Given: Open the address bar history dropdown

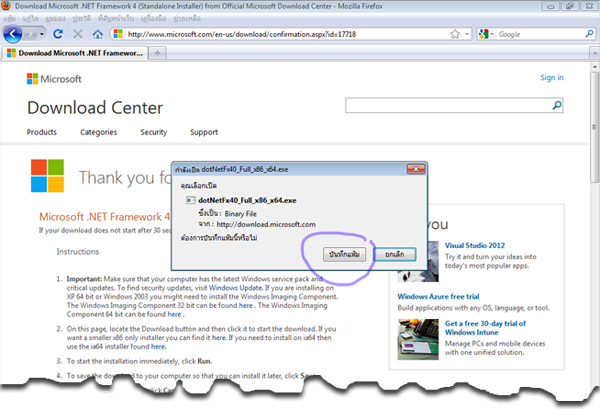Looking at the screenshot, I should click(467, 34).
